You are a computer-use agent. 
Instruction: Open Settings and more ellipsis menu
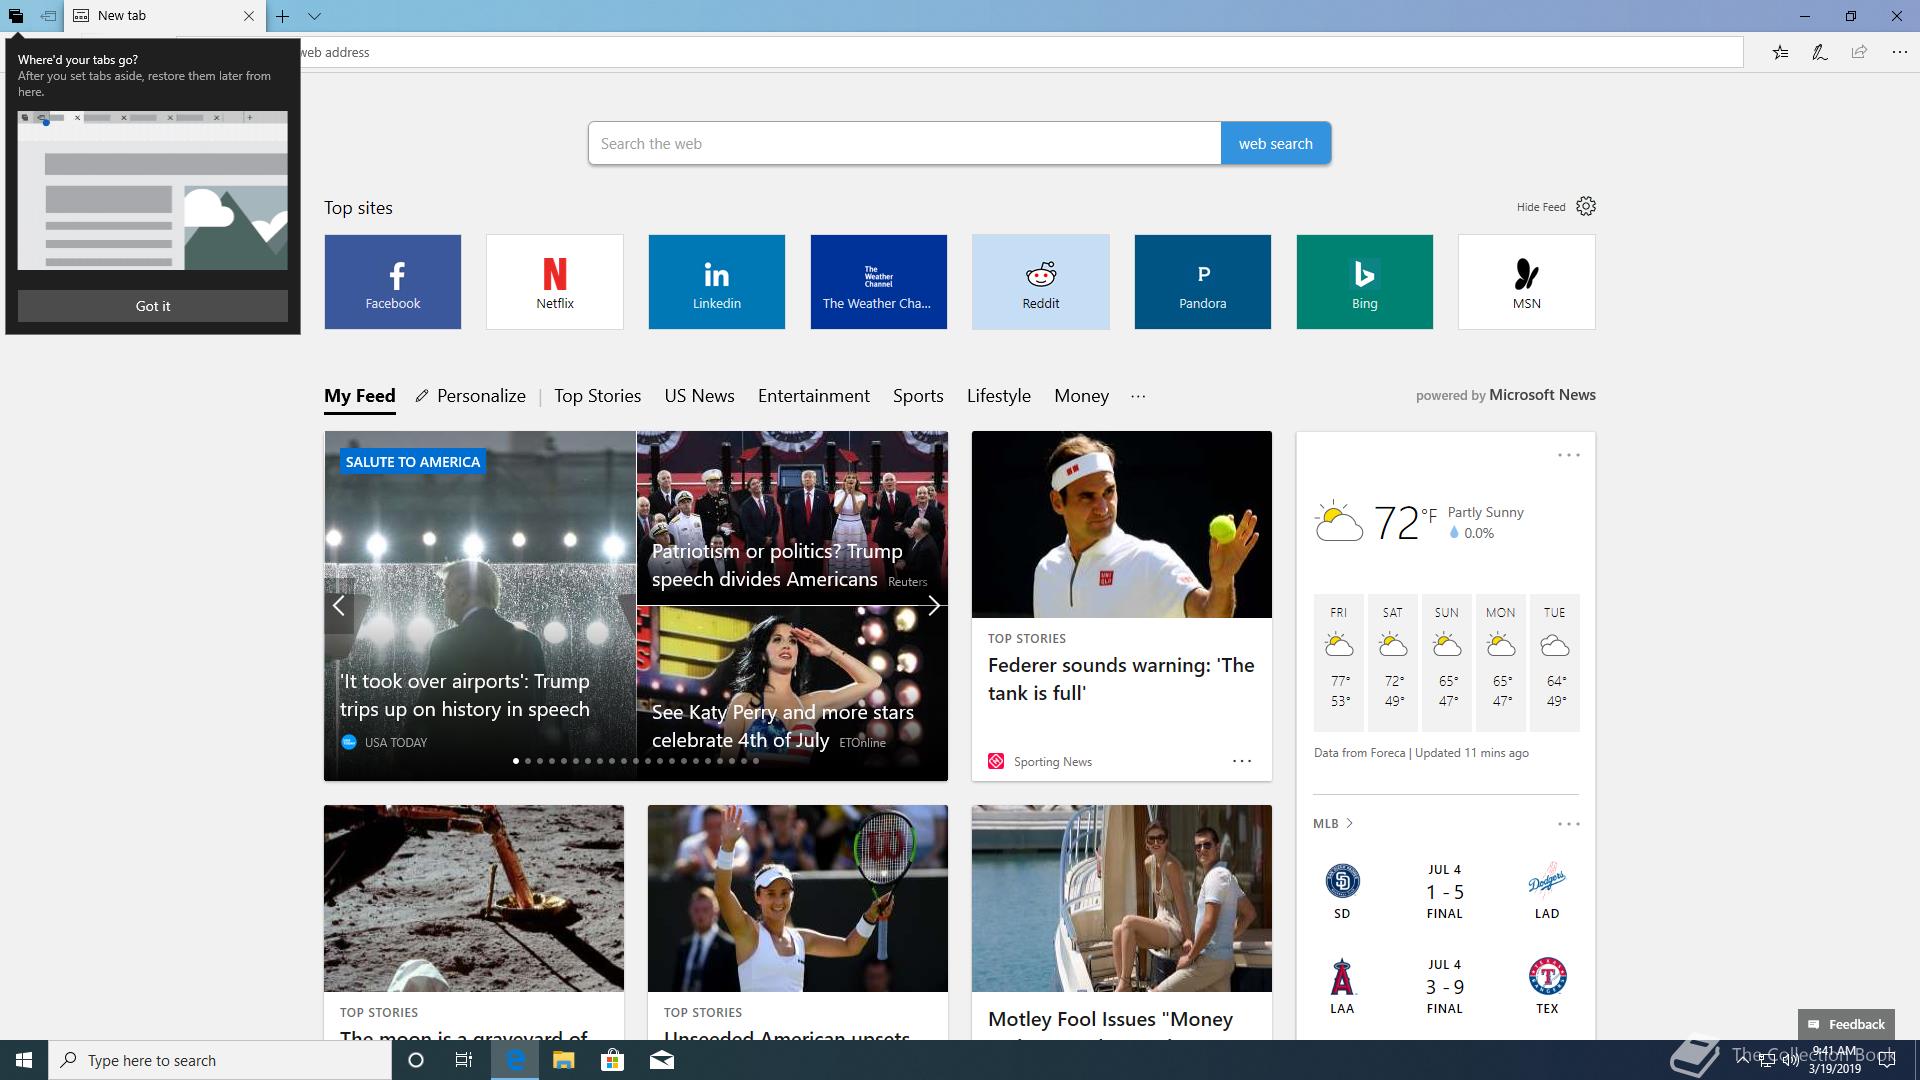click(1899, 52)
